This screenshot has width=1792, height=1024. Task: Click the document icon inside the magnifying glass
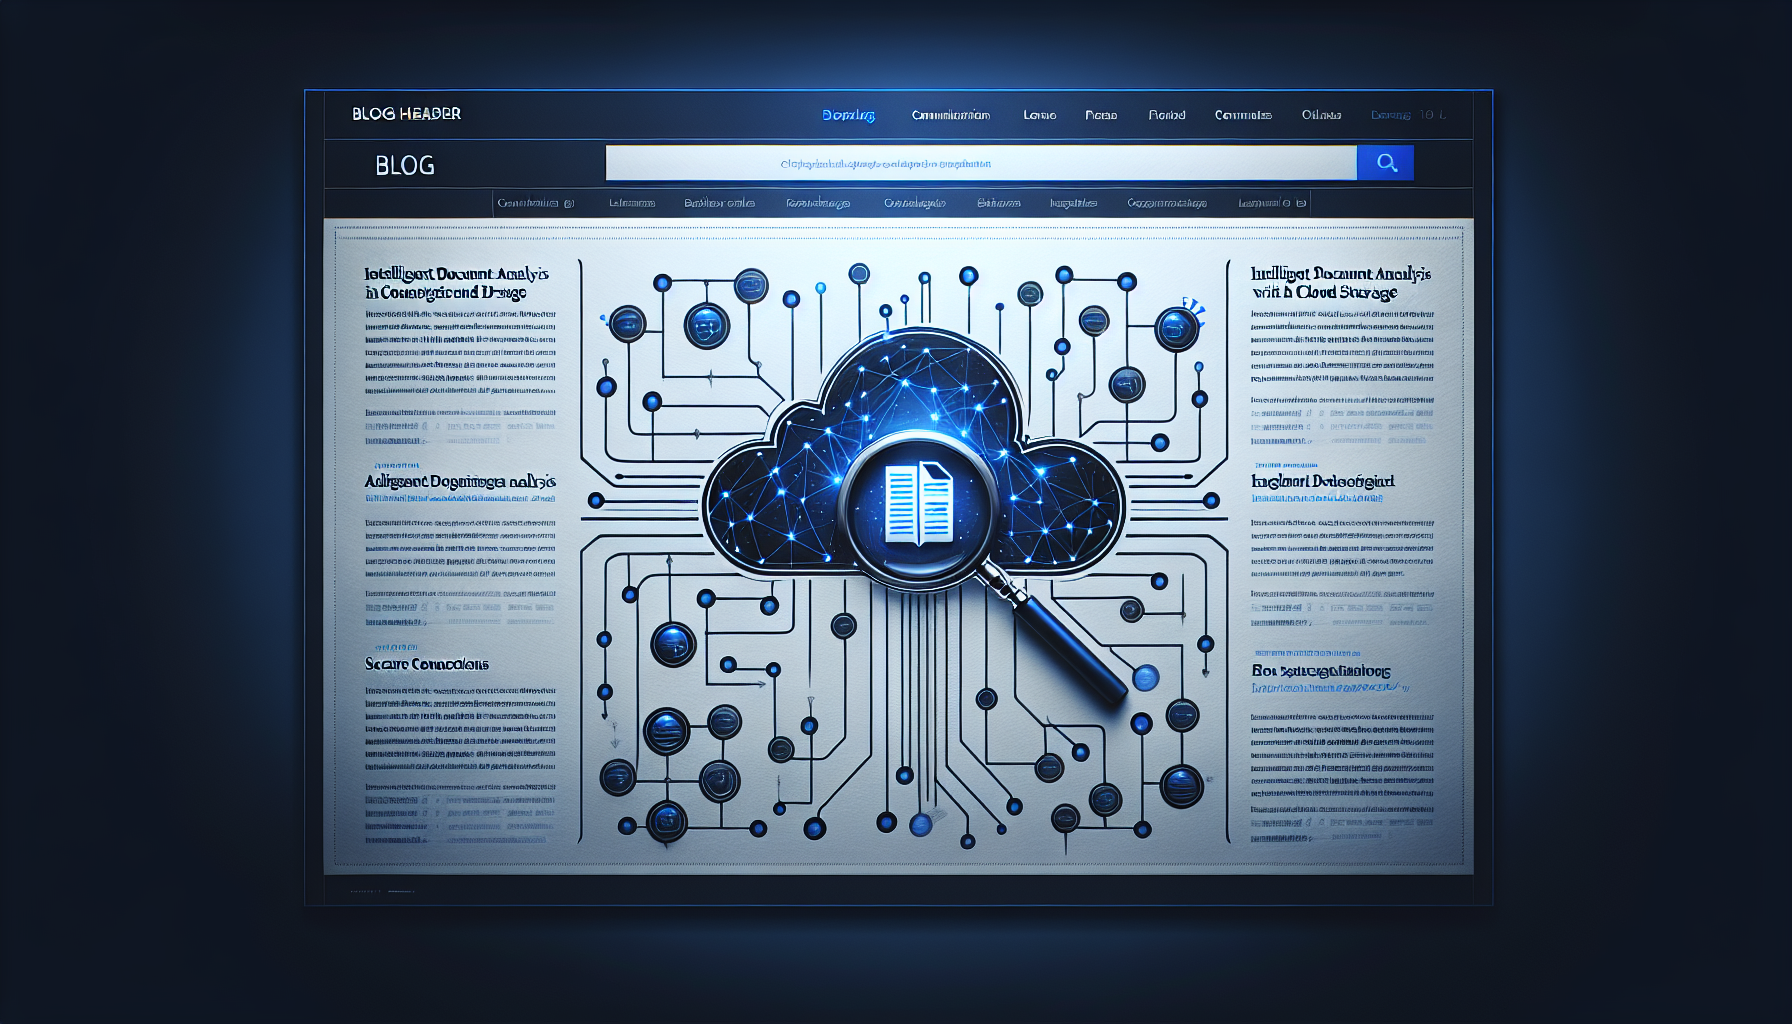[919, 503]
